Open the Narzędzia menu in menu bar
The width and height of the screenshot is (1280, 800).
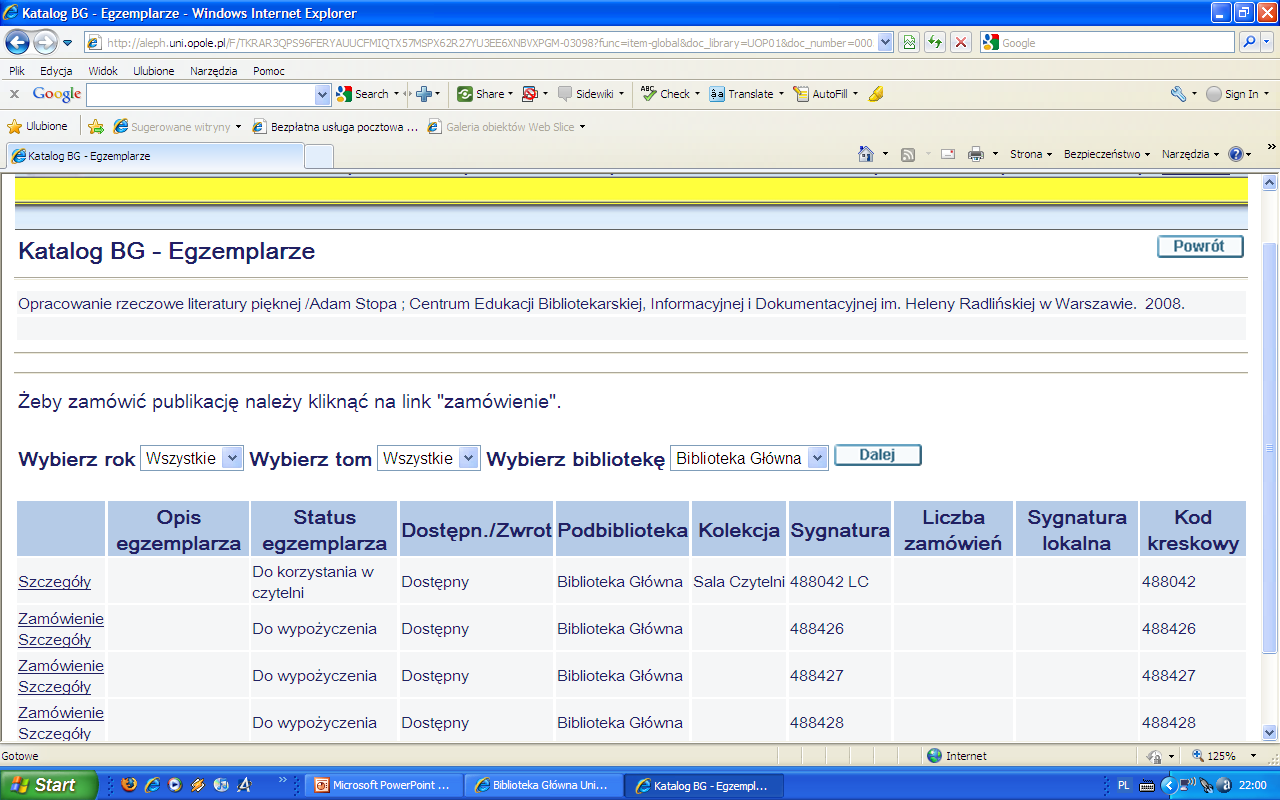click(214, 71)
